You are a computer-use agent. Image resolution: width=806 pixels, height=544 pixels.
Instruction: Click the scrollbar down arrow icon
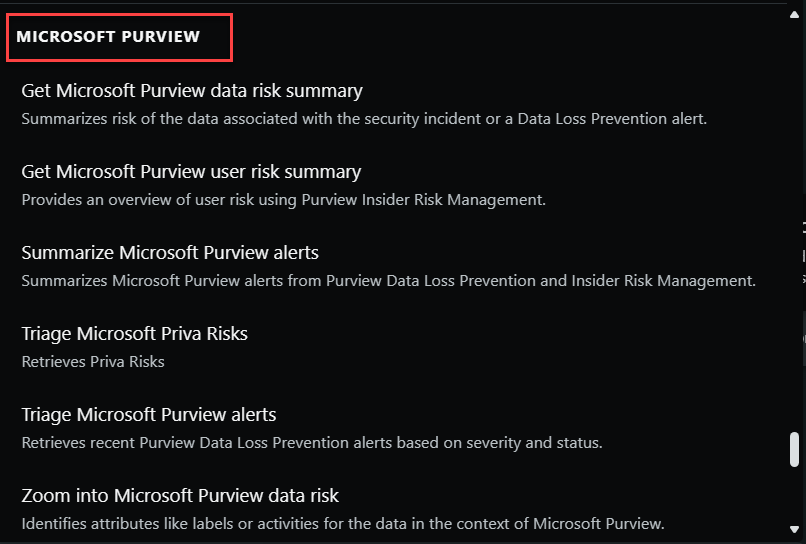pos(794,529)
